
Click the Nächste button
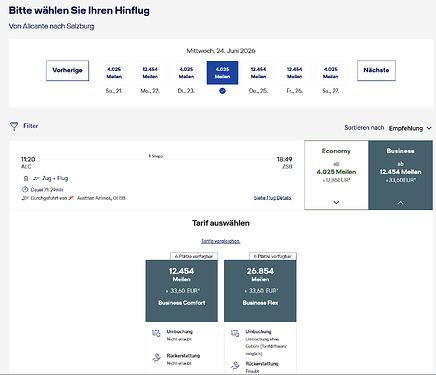point(376,70)
